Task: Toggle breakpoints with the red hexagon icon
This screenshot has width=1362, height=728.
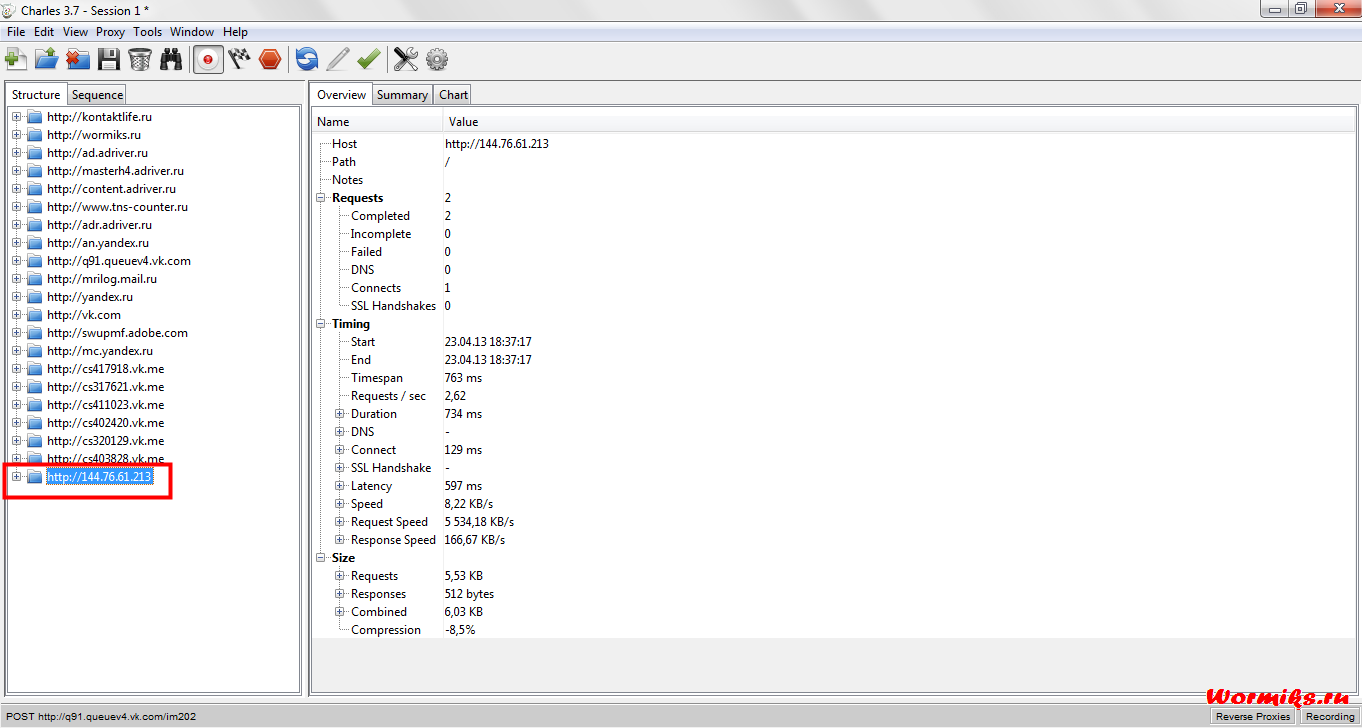Action: (x=270, y=59)
